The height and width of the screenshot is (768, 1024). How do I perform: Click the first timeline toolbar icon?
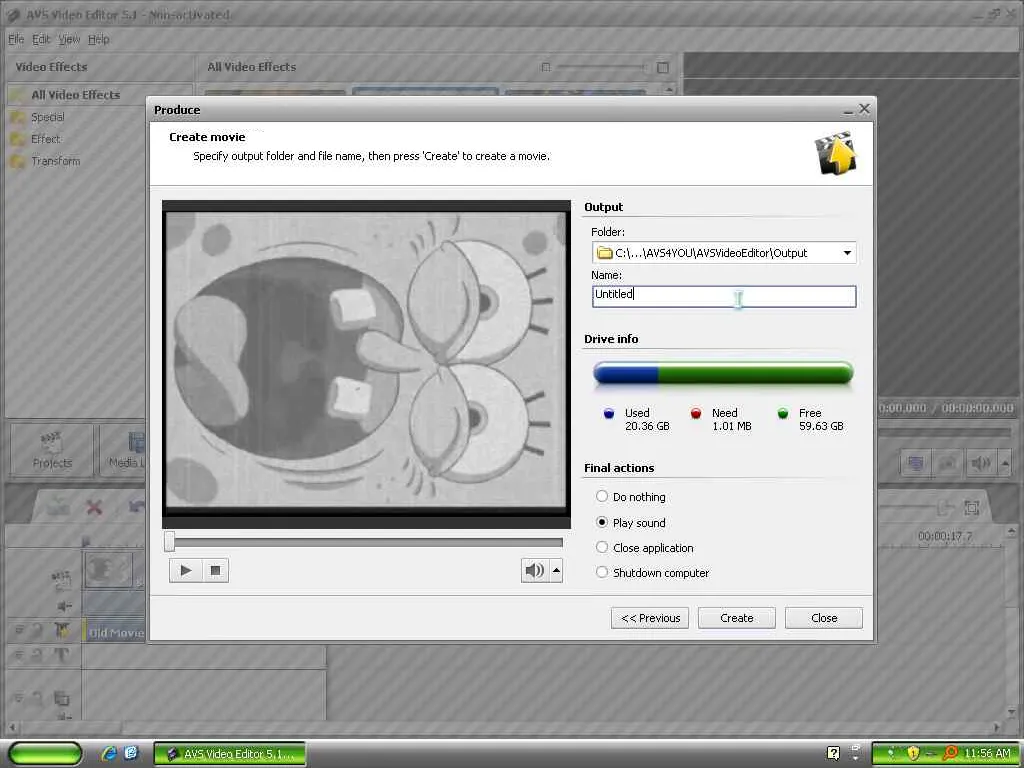tap(57, 506)
